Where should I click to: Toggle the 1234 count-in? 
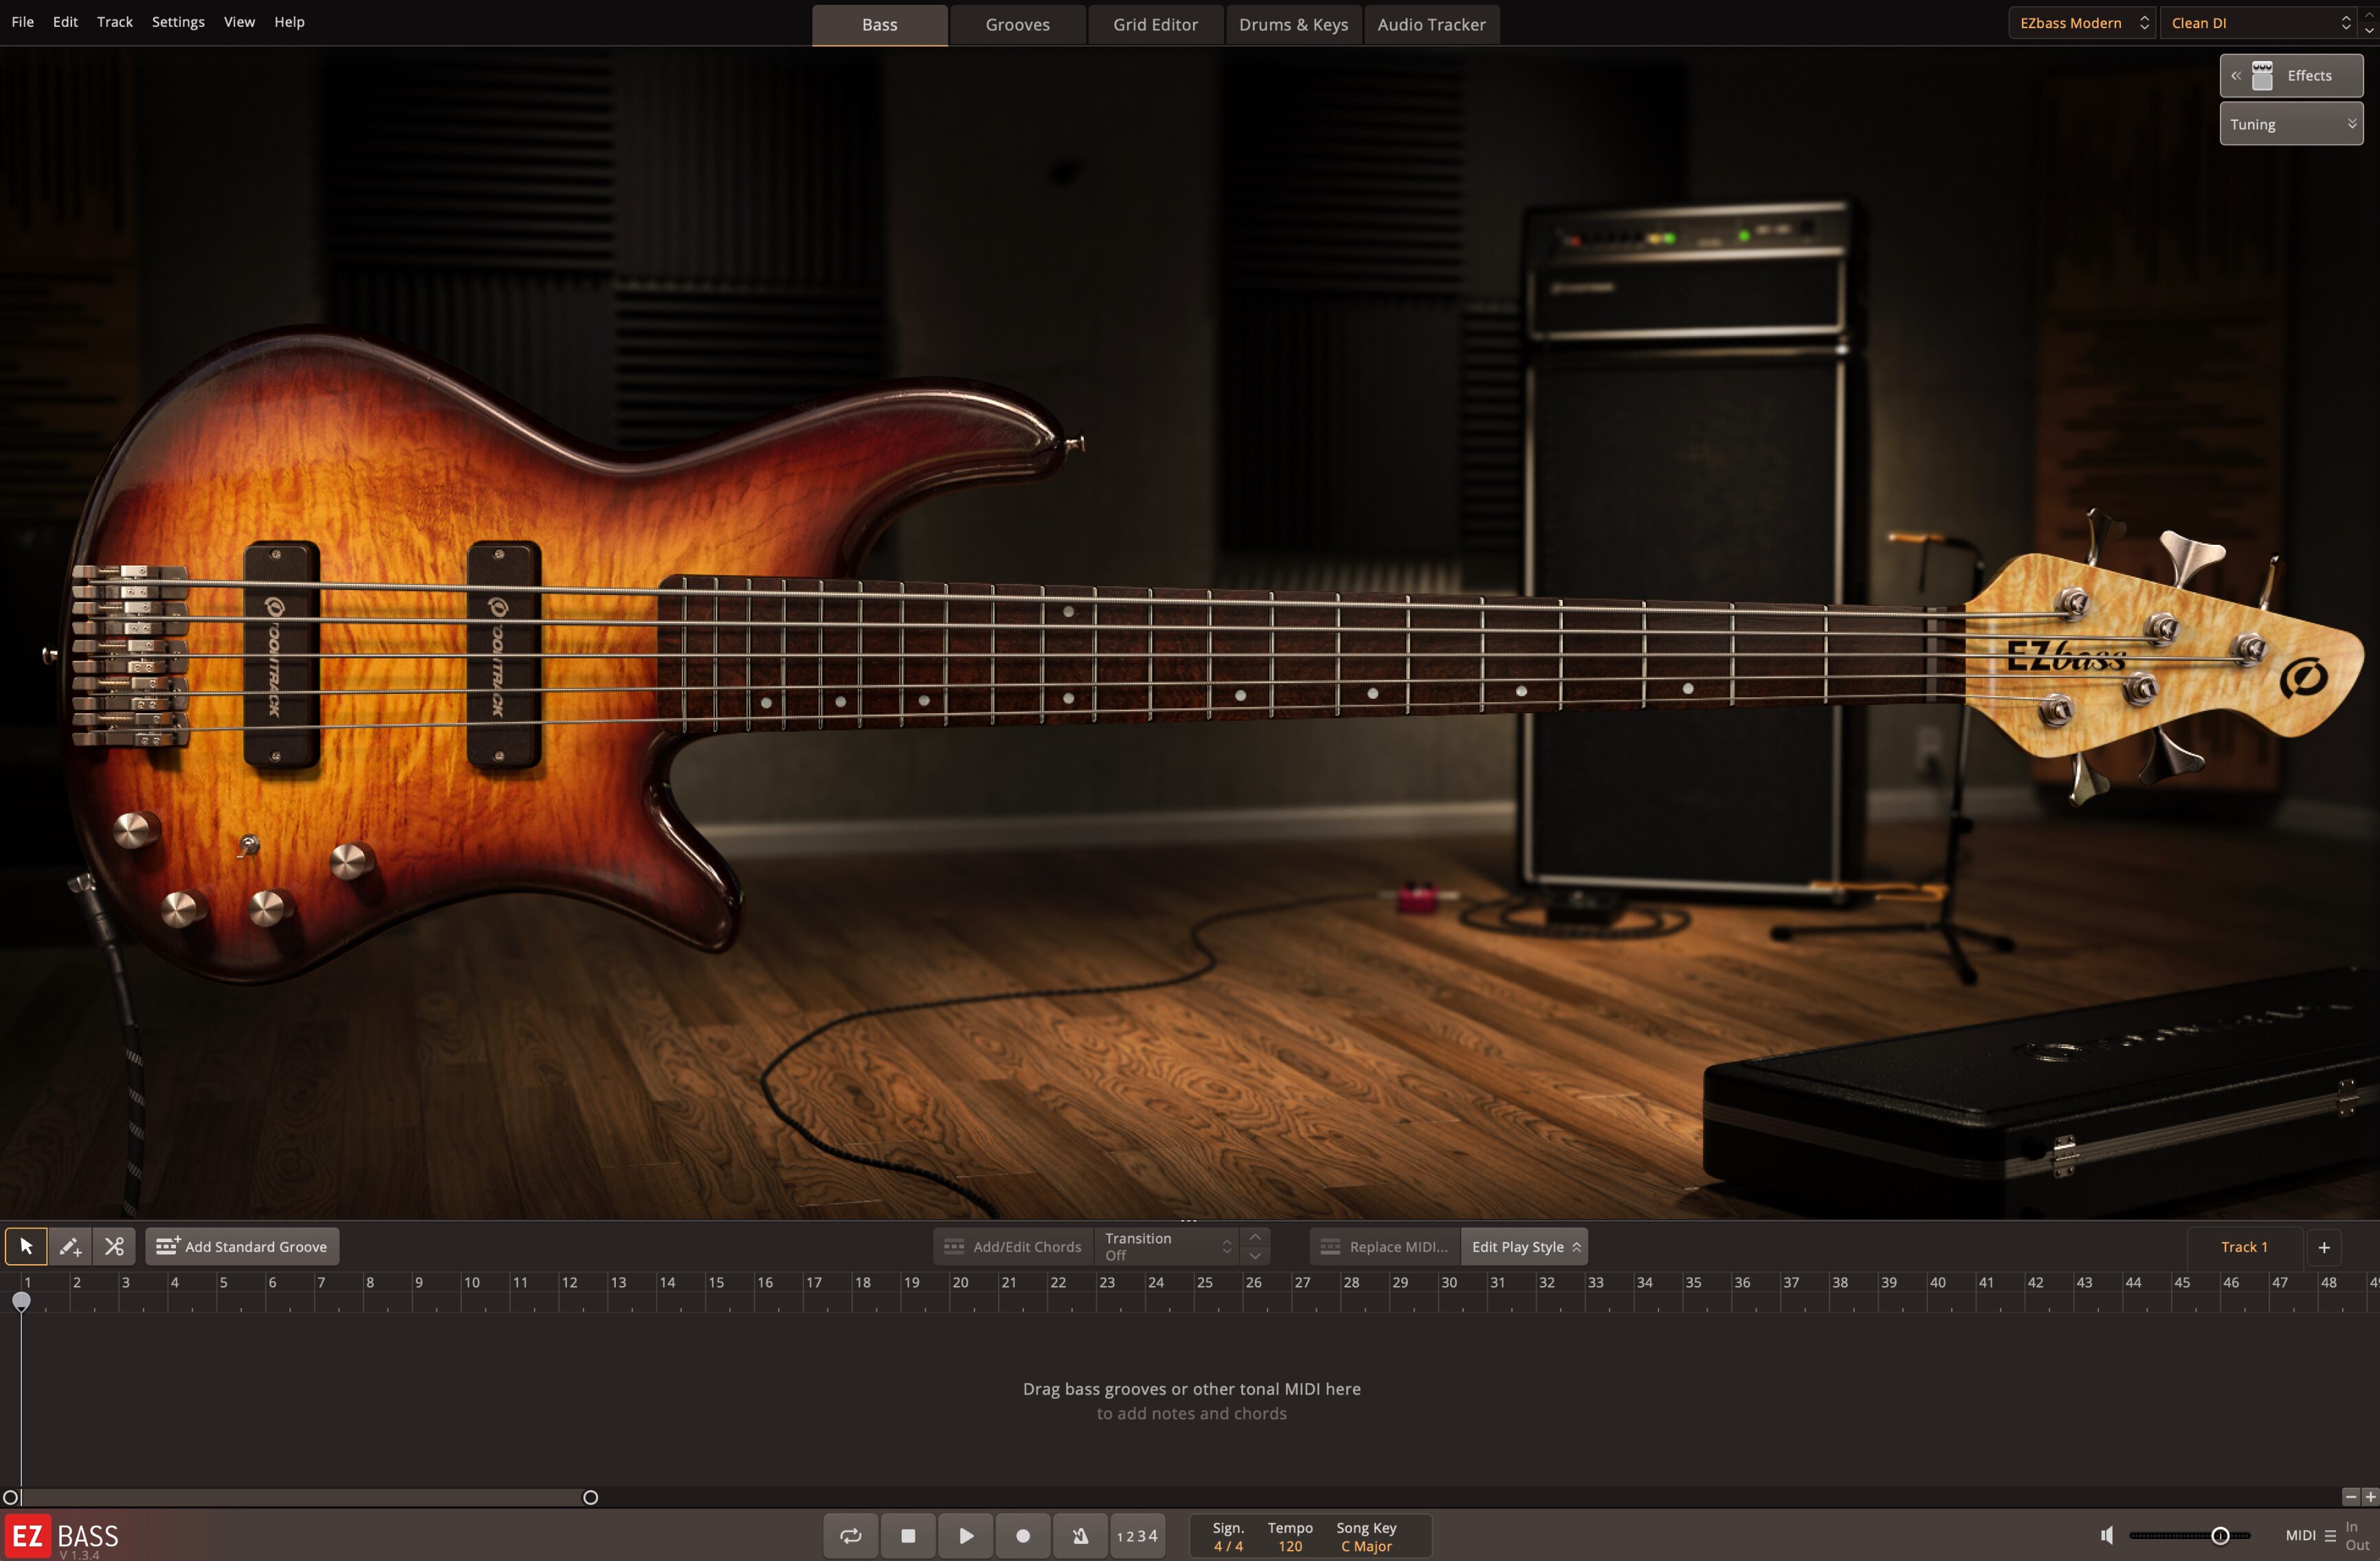pyautogui.click(x=1137, y=1535)
